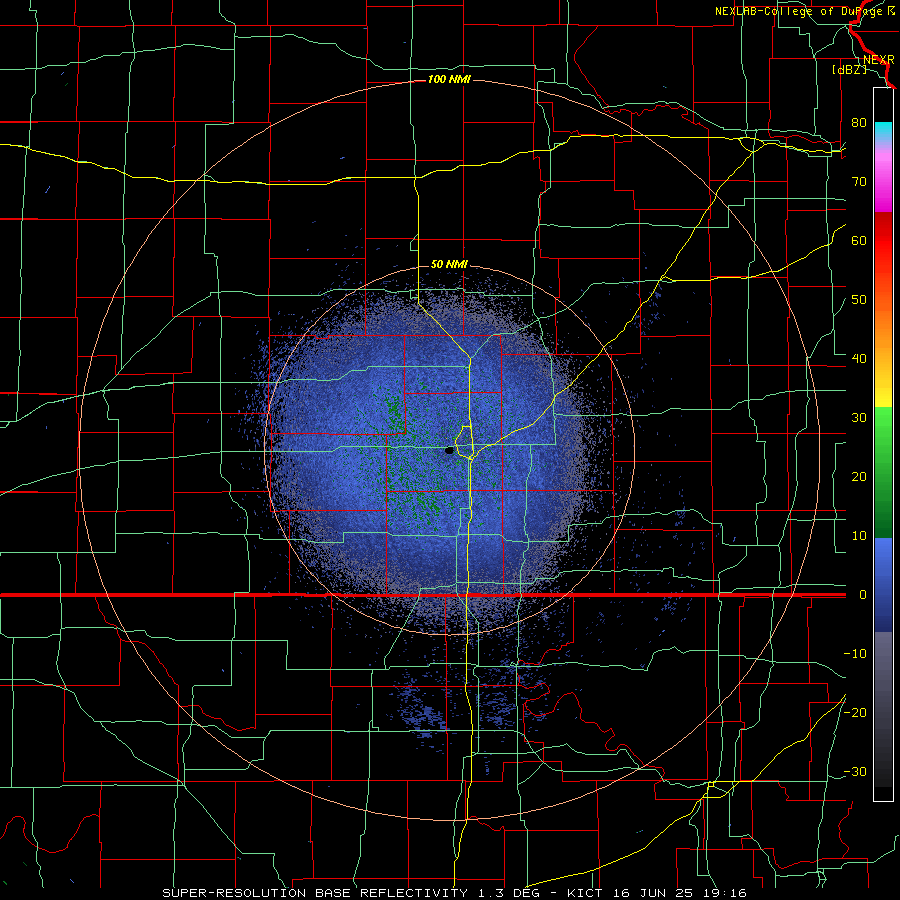This screenshot has height=900, width=900.
Task: Click the bright green segment of the color bar
Action: [x=883, y=427]
